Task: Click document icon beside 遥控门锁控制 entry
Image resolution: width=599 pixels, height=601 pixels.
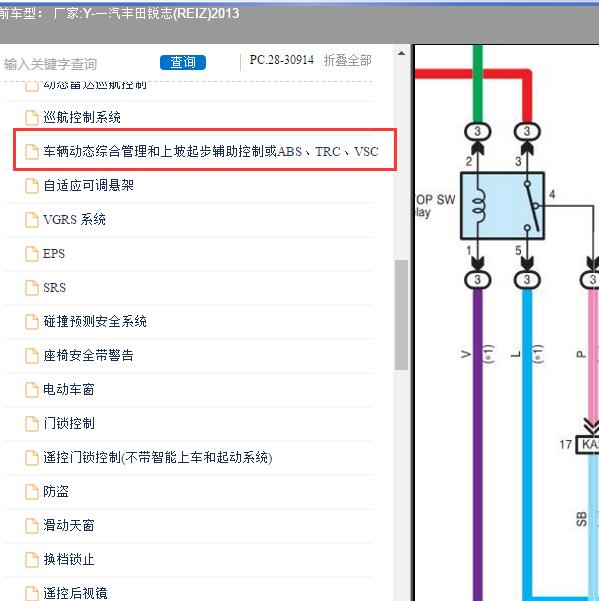Action: (32, 458)
